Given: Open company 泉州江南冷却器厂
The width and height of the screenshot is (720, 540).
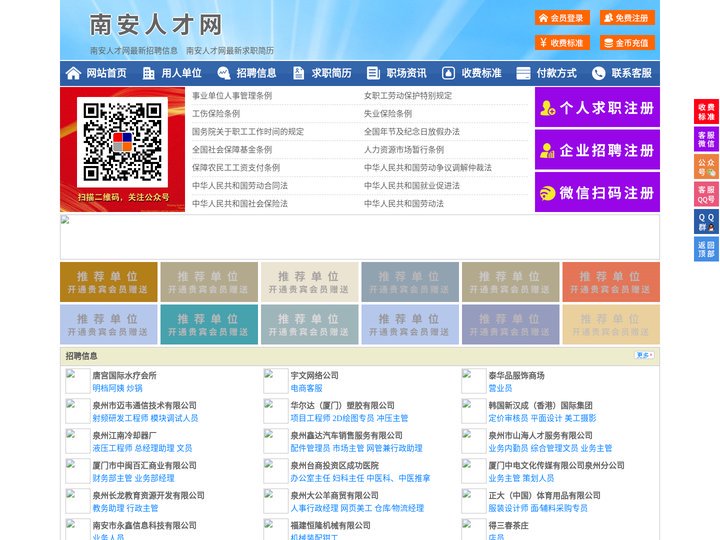Looking at the screenshot, I should (x=124, y=435).
